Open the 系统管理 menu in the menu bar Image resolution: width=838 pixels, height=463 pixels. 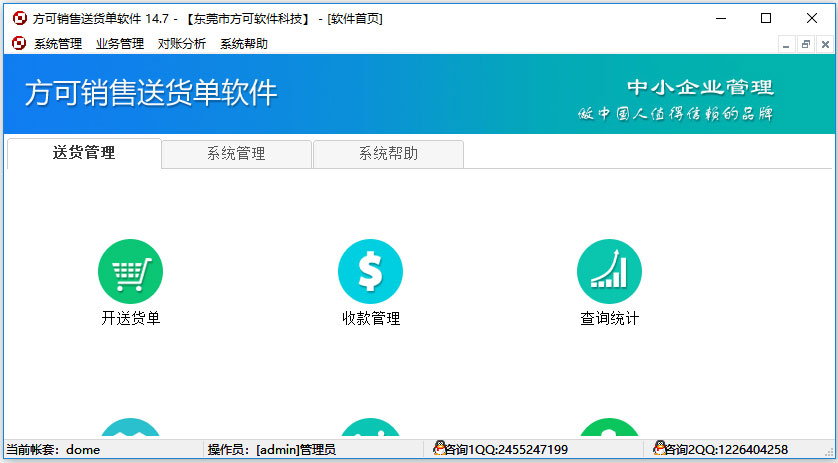tap(58, 44)
